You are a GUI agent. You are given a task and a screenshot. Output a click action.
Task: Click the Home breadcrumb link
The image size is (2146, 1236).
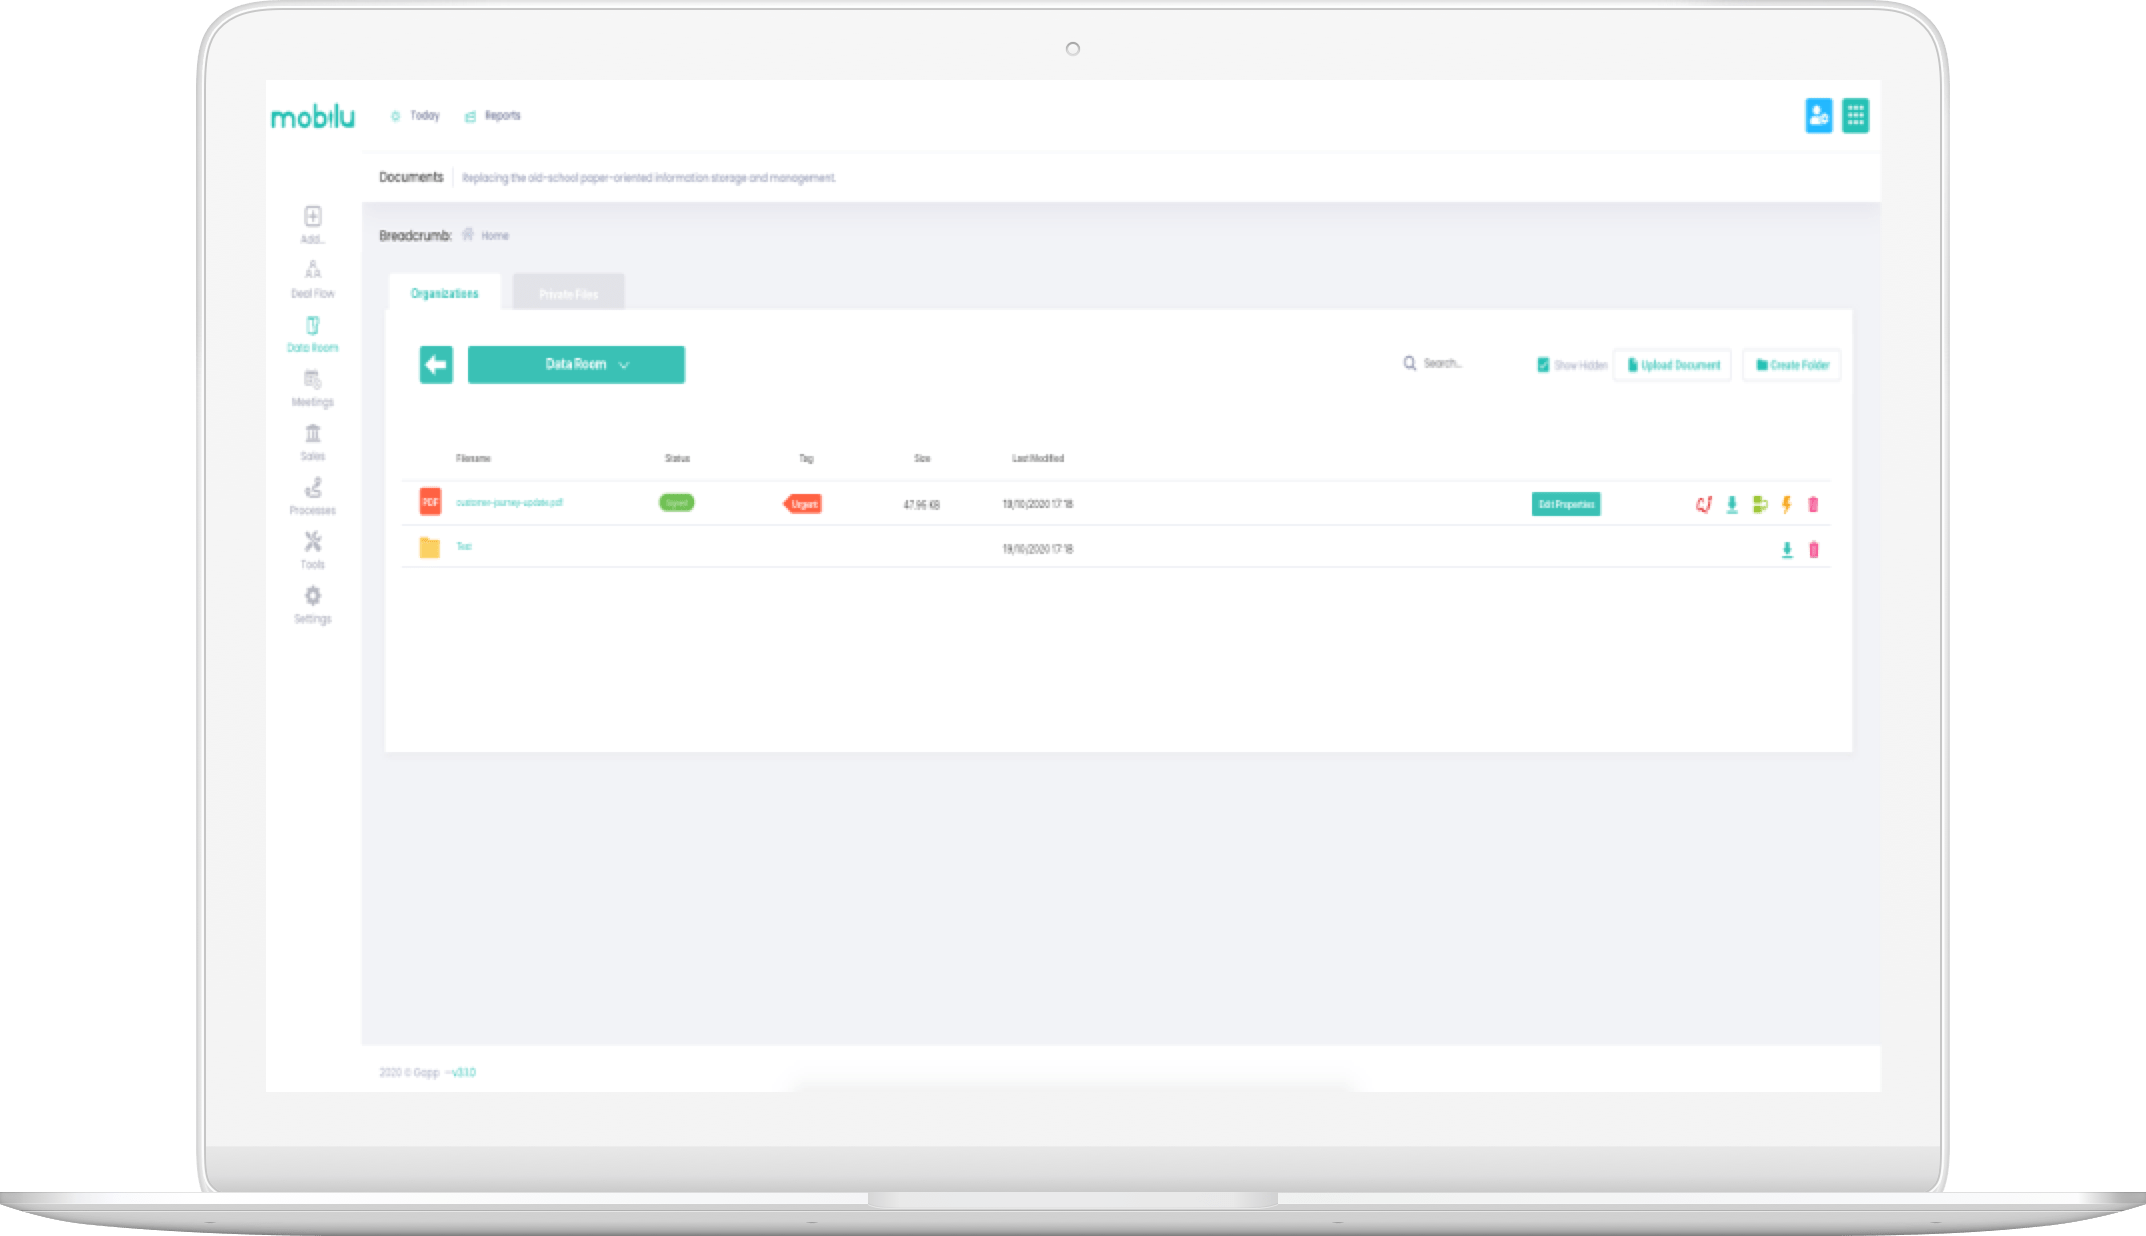coord(495,236)
